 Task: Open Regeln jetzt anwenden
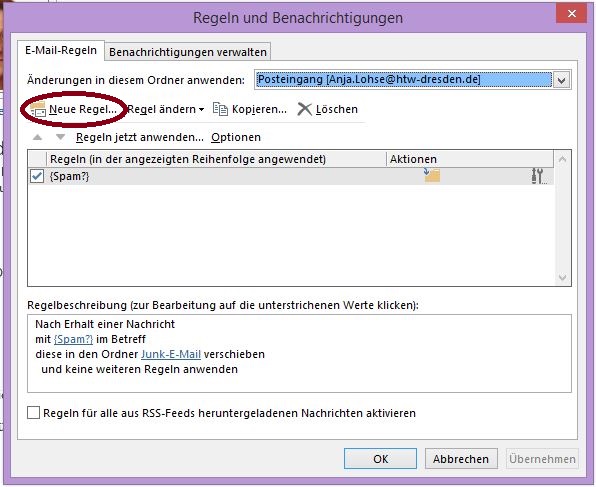(139, 137)
